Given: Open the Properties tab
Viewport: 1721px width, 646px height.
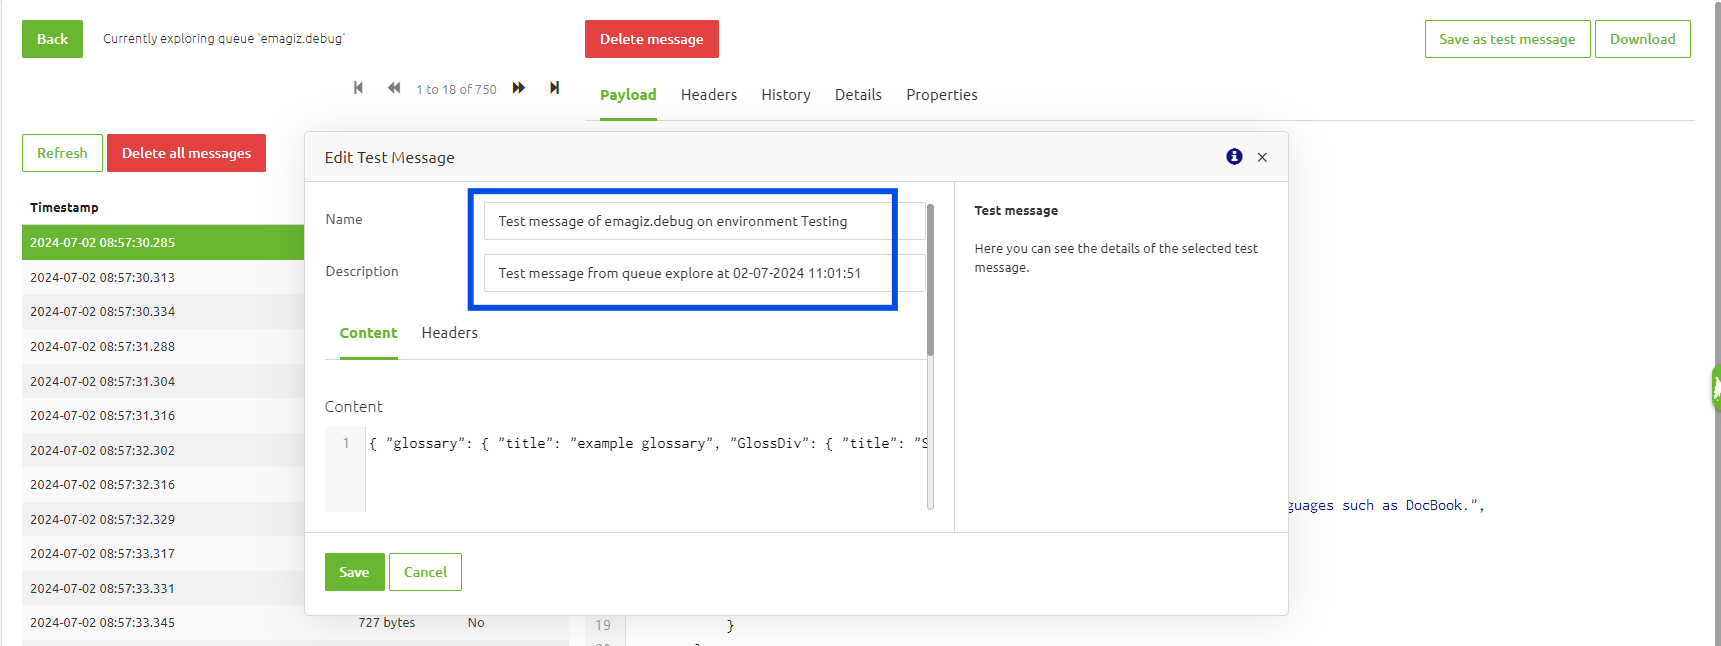Looking at the screenshot, I should (x=941, y=95).
